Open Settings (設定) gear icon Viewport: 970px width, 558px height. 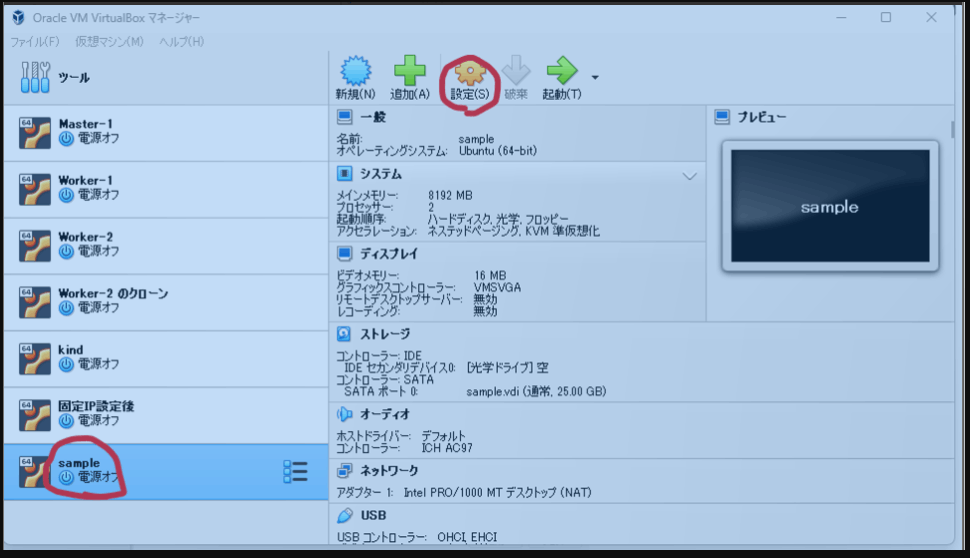(x=470, y=72)
